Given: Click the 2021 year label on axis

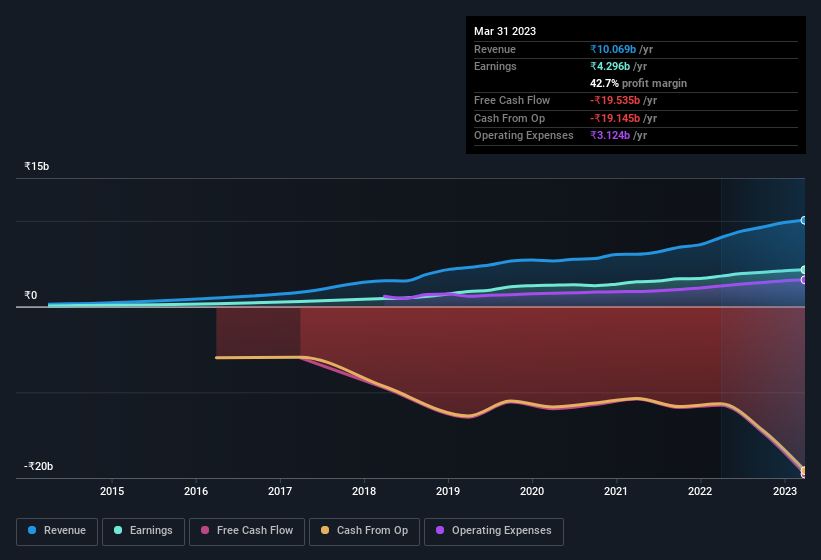Looking at the screenshot, I should 616,491.
